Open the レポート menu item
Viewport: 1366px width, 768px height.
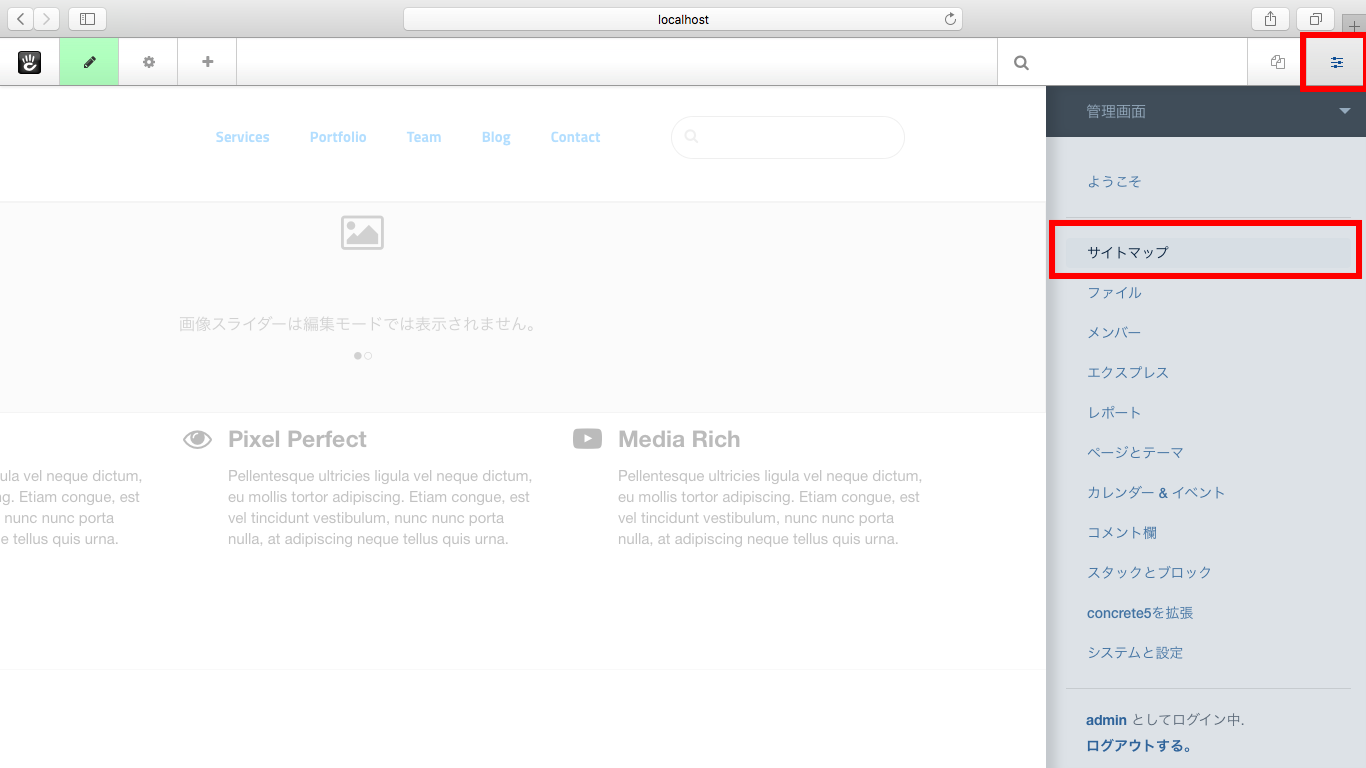click(x=1114, y=412)
